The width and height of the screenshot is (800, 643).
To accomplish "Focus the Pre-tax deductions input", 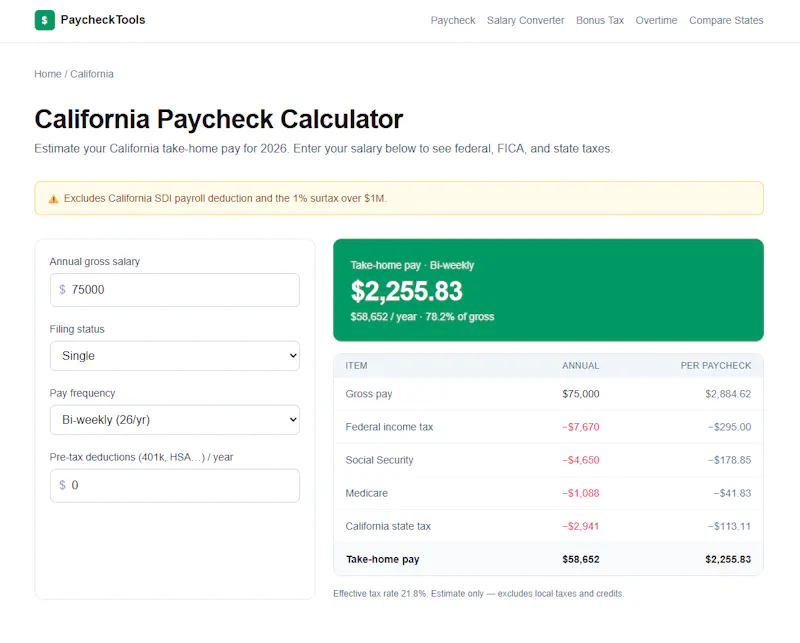I will pos(174,485).
